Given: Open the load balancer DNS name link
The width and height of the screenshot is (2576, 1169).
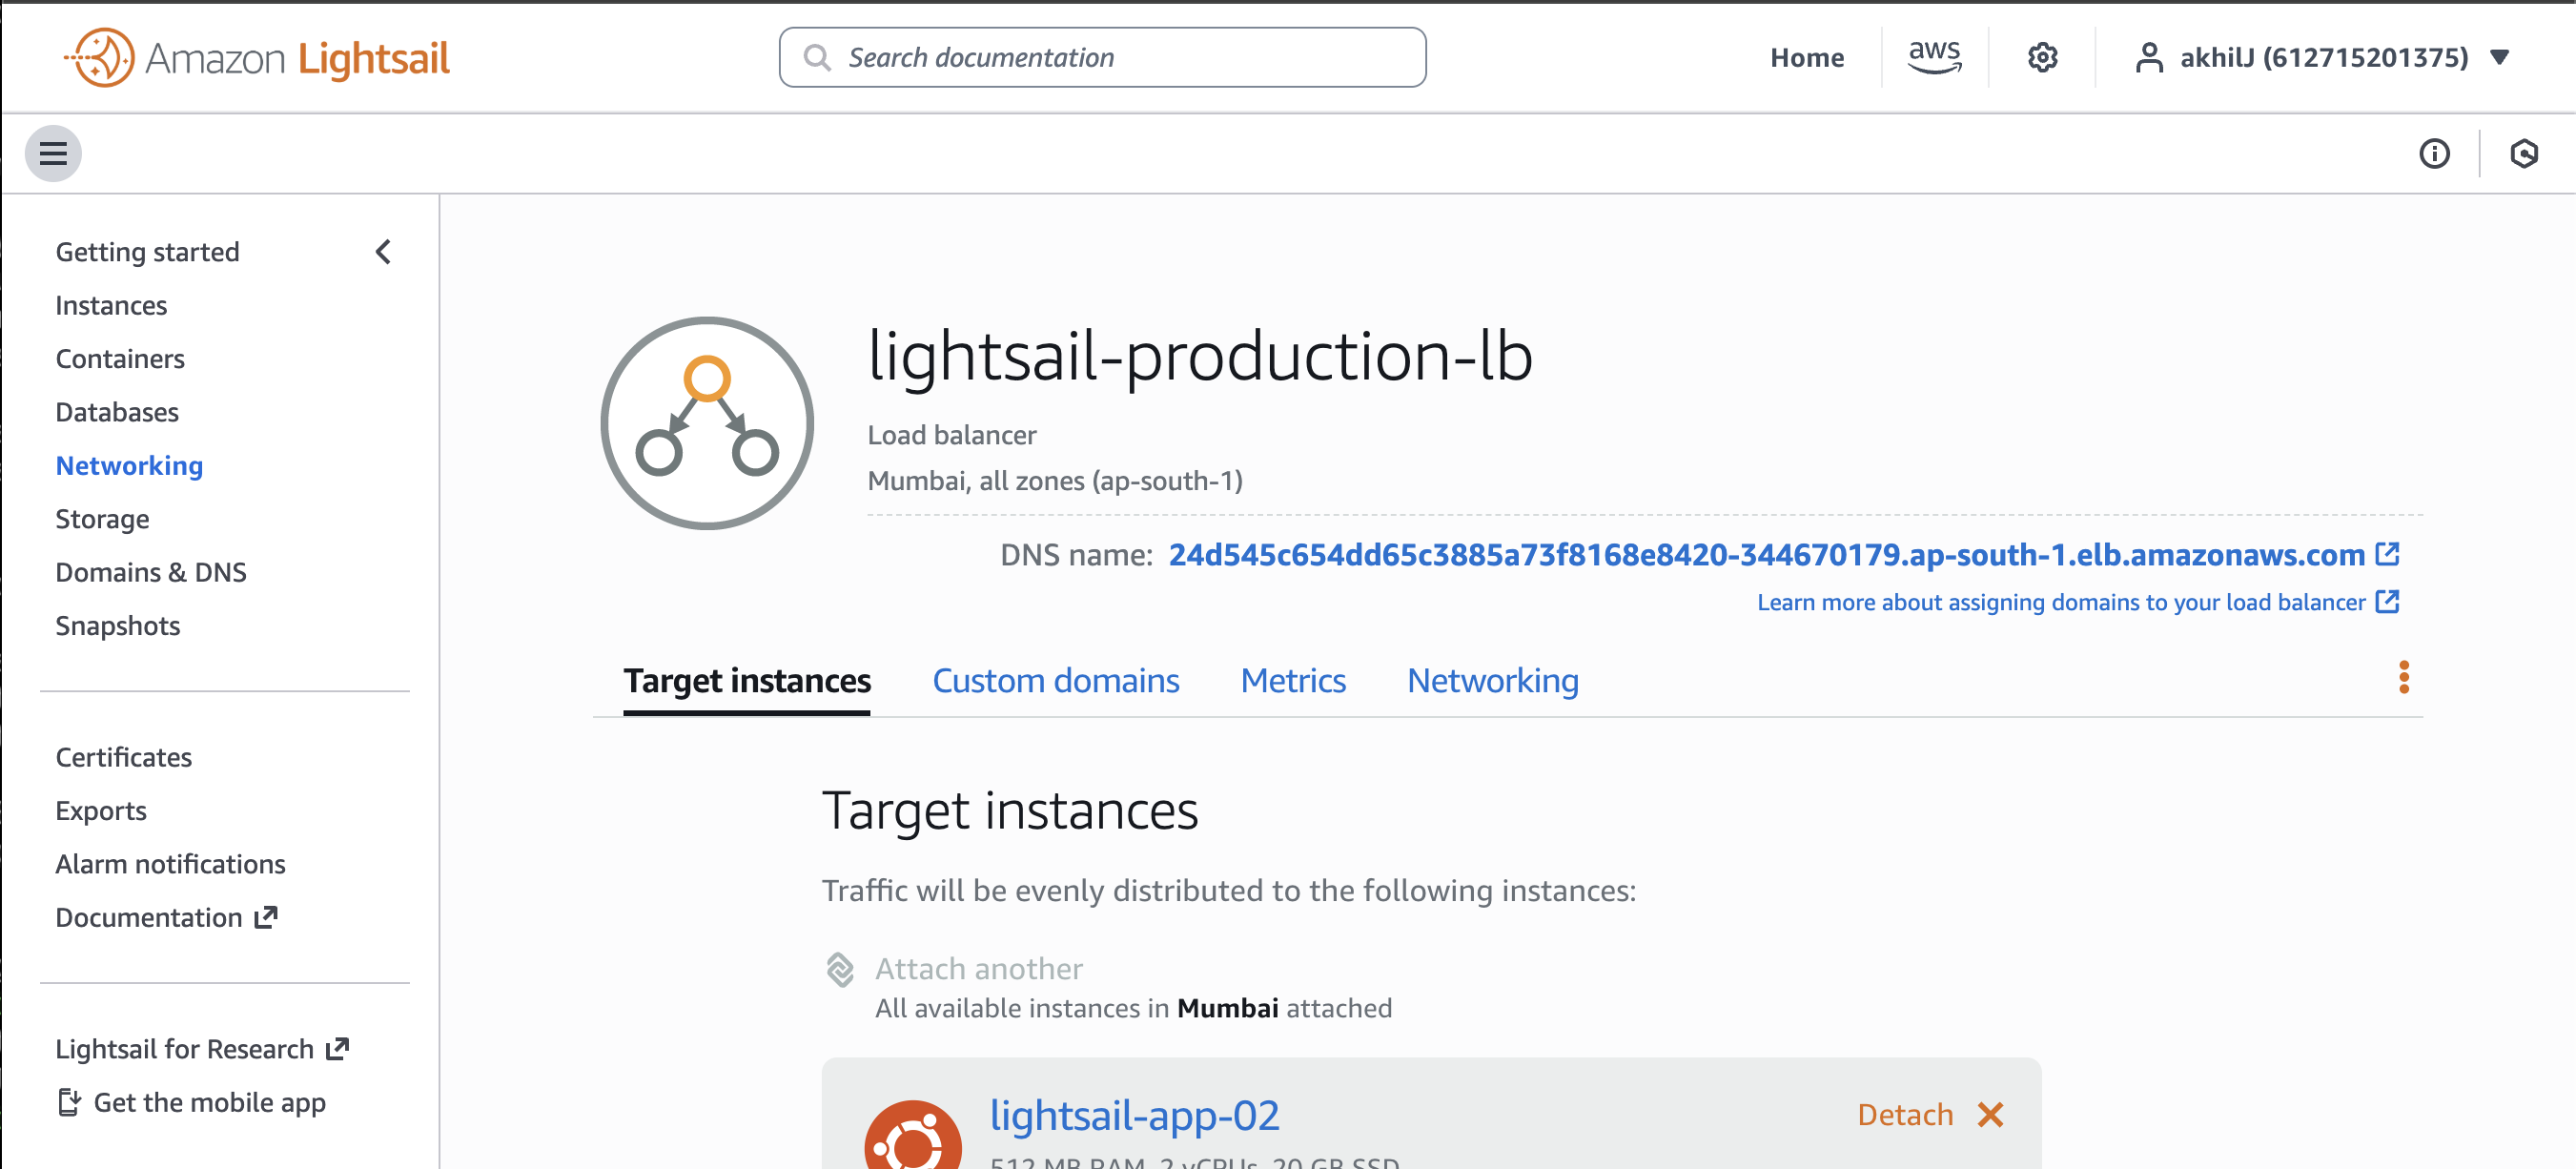Looking at the screenshot, I should [x=1767, y=554].
